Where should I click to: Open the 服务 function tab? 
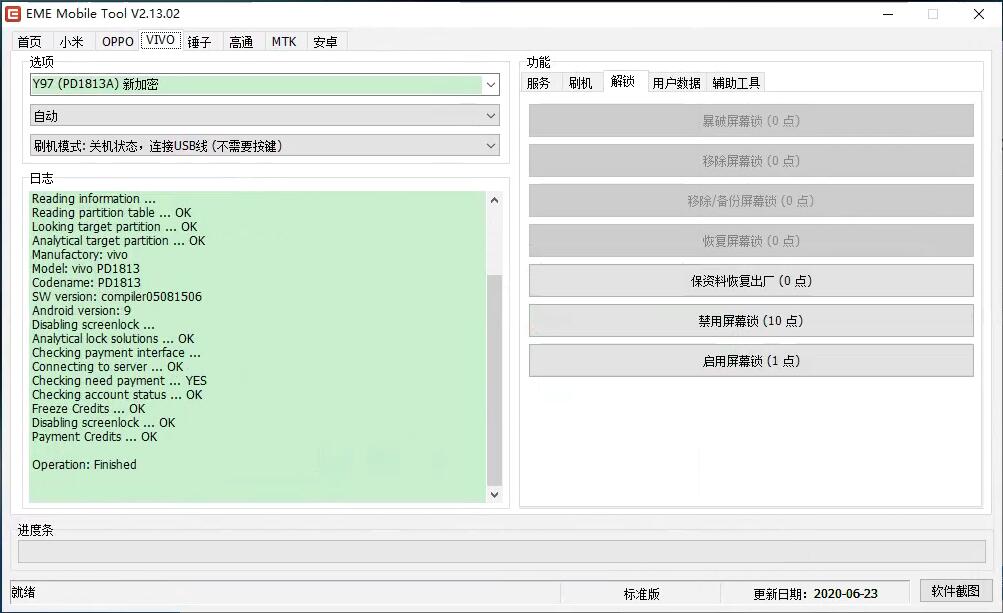coord(539,83)
